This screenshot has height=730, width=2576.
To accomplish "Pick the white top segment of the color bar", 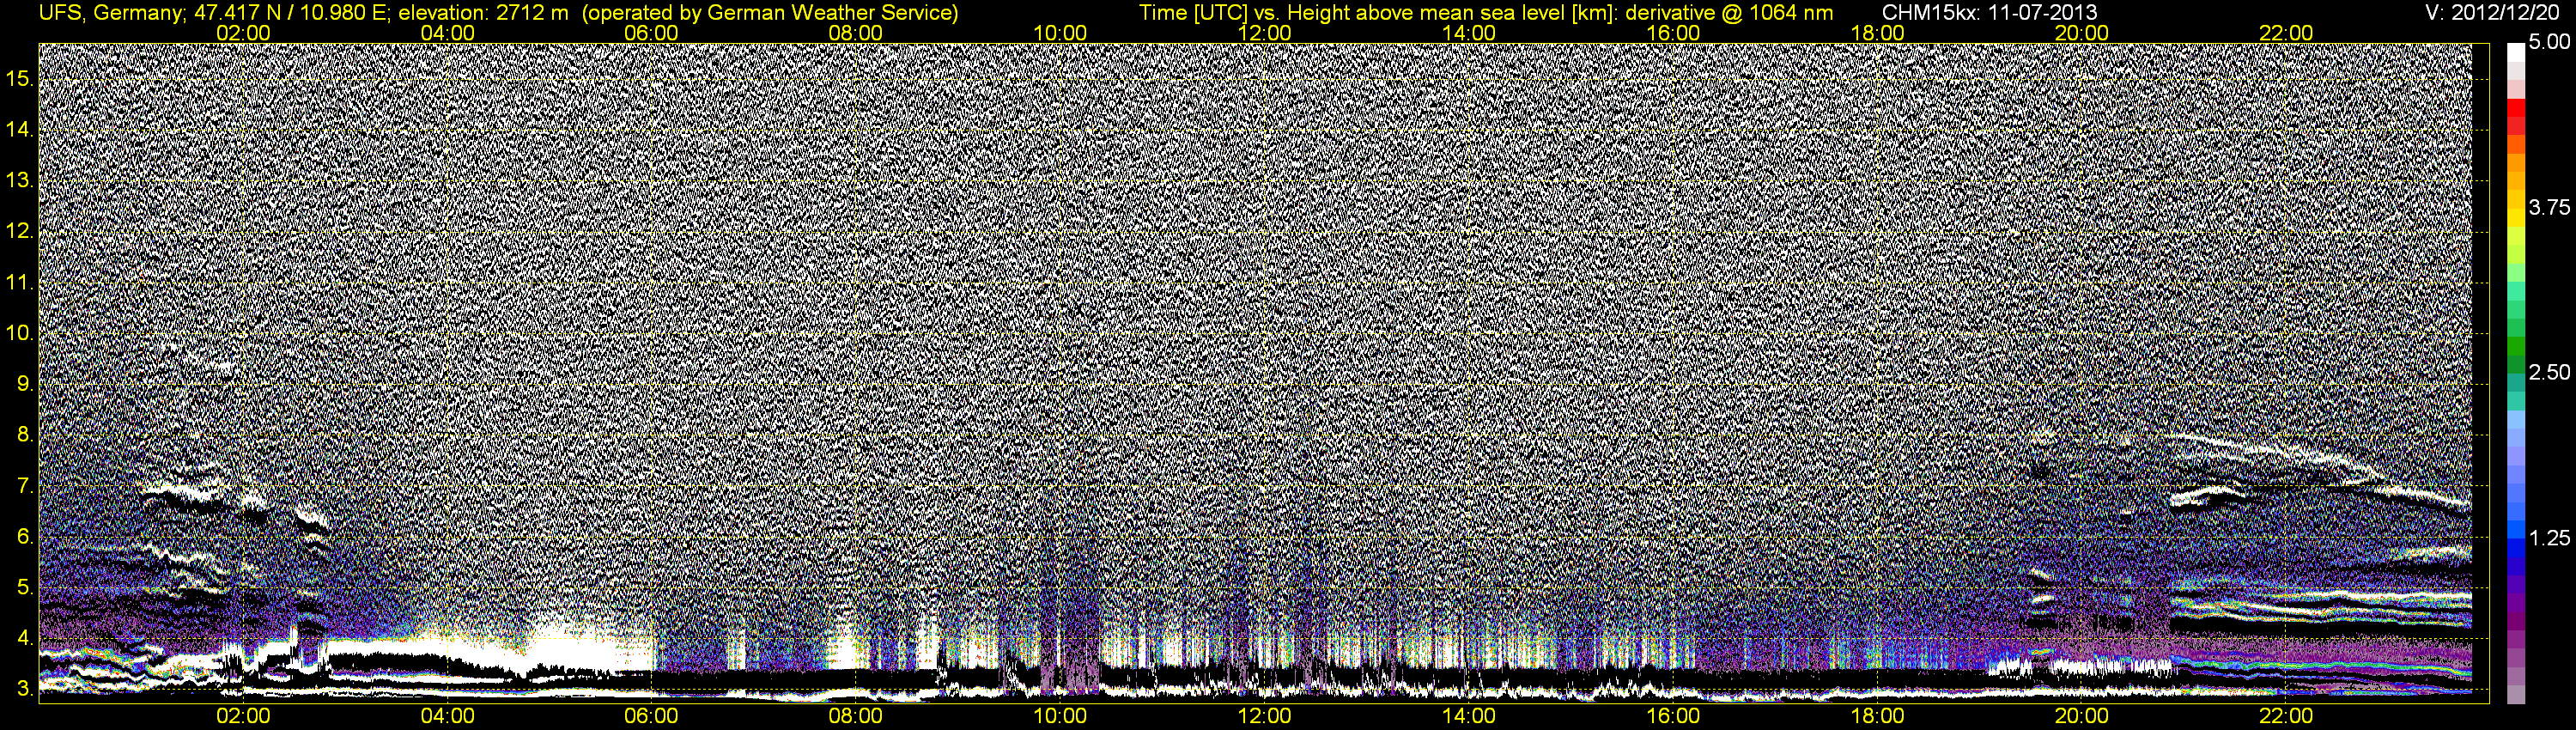I will click(x=2516, y=53).
